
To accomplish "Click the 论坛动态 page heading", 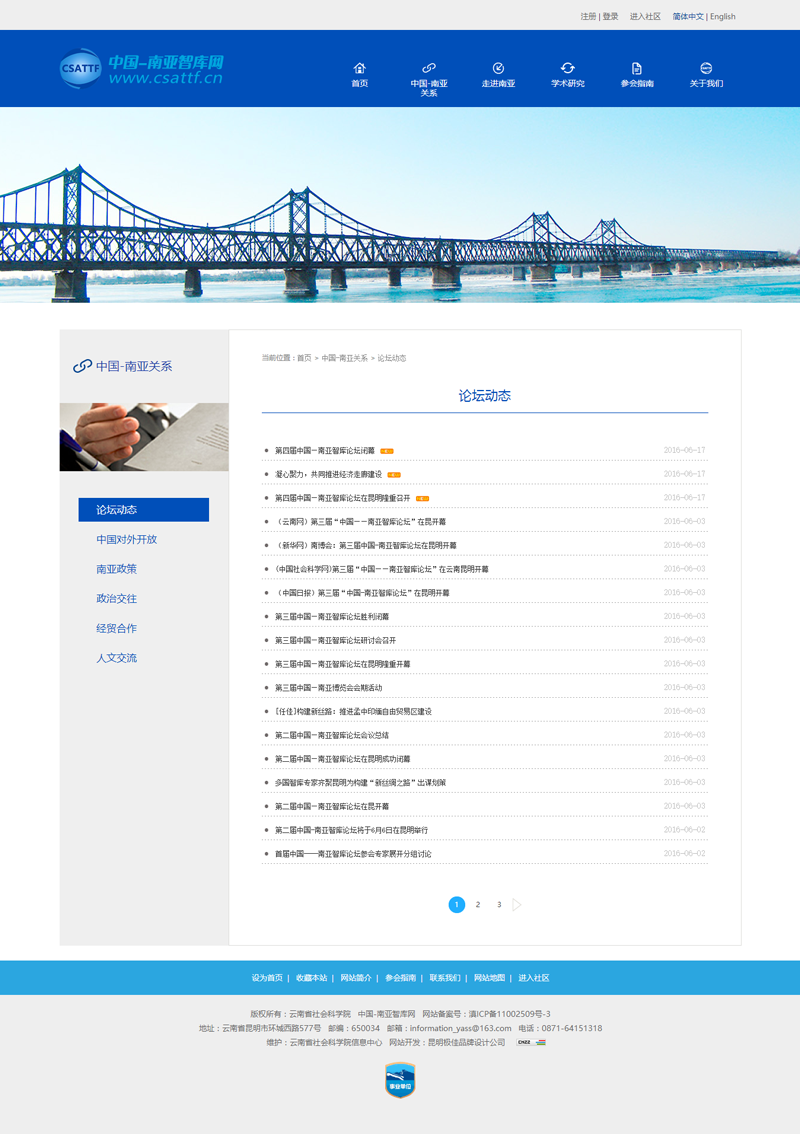I will coord(485,396).
